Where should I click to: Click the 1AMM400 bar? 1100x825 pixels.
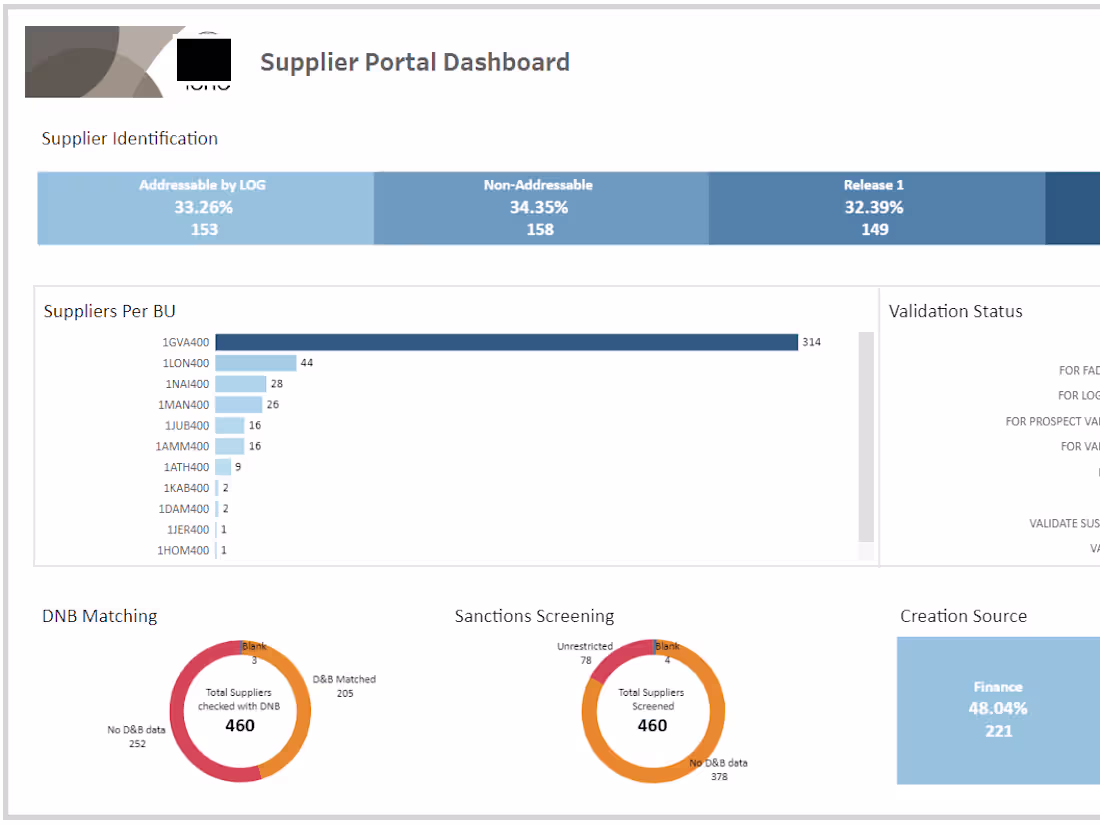pyautogui.click(x=230, y=447)
